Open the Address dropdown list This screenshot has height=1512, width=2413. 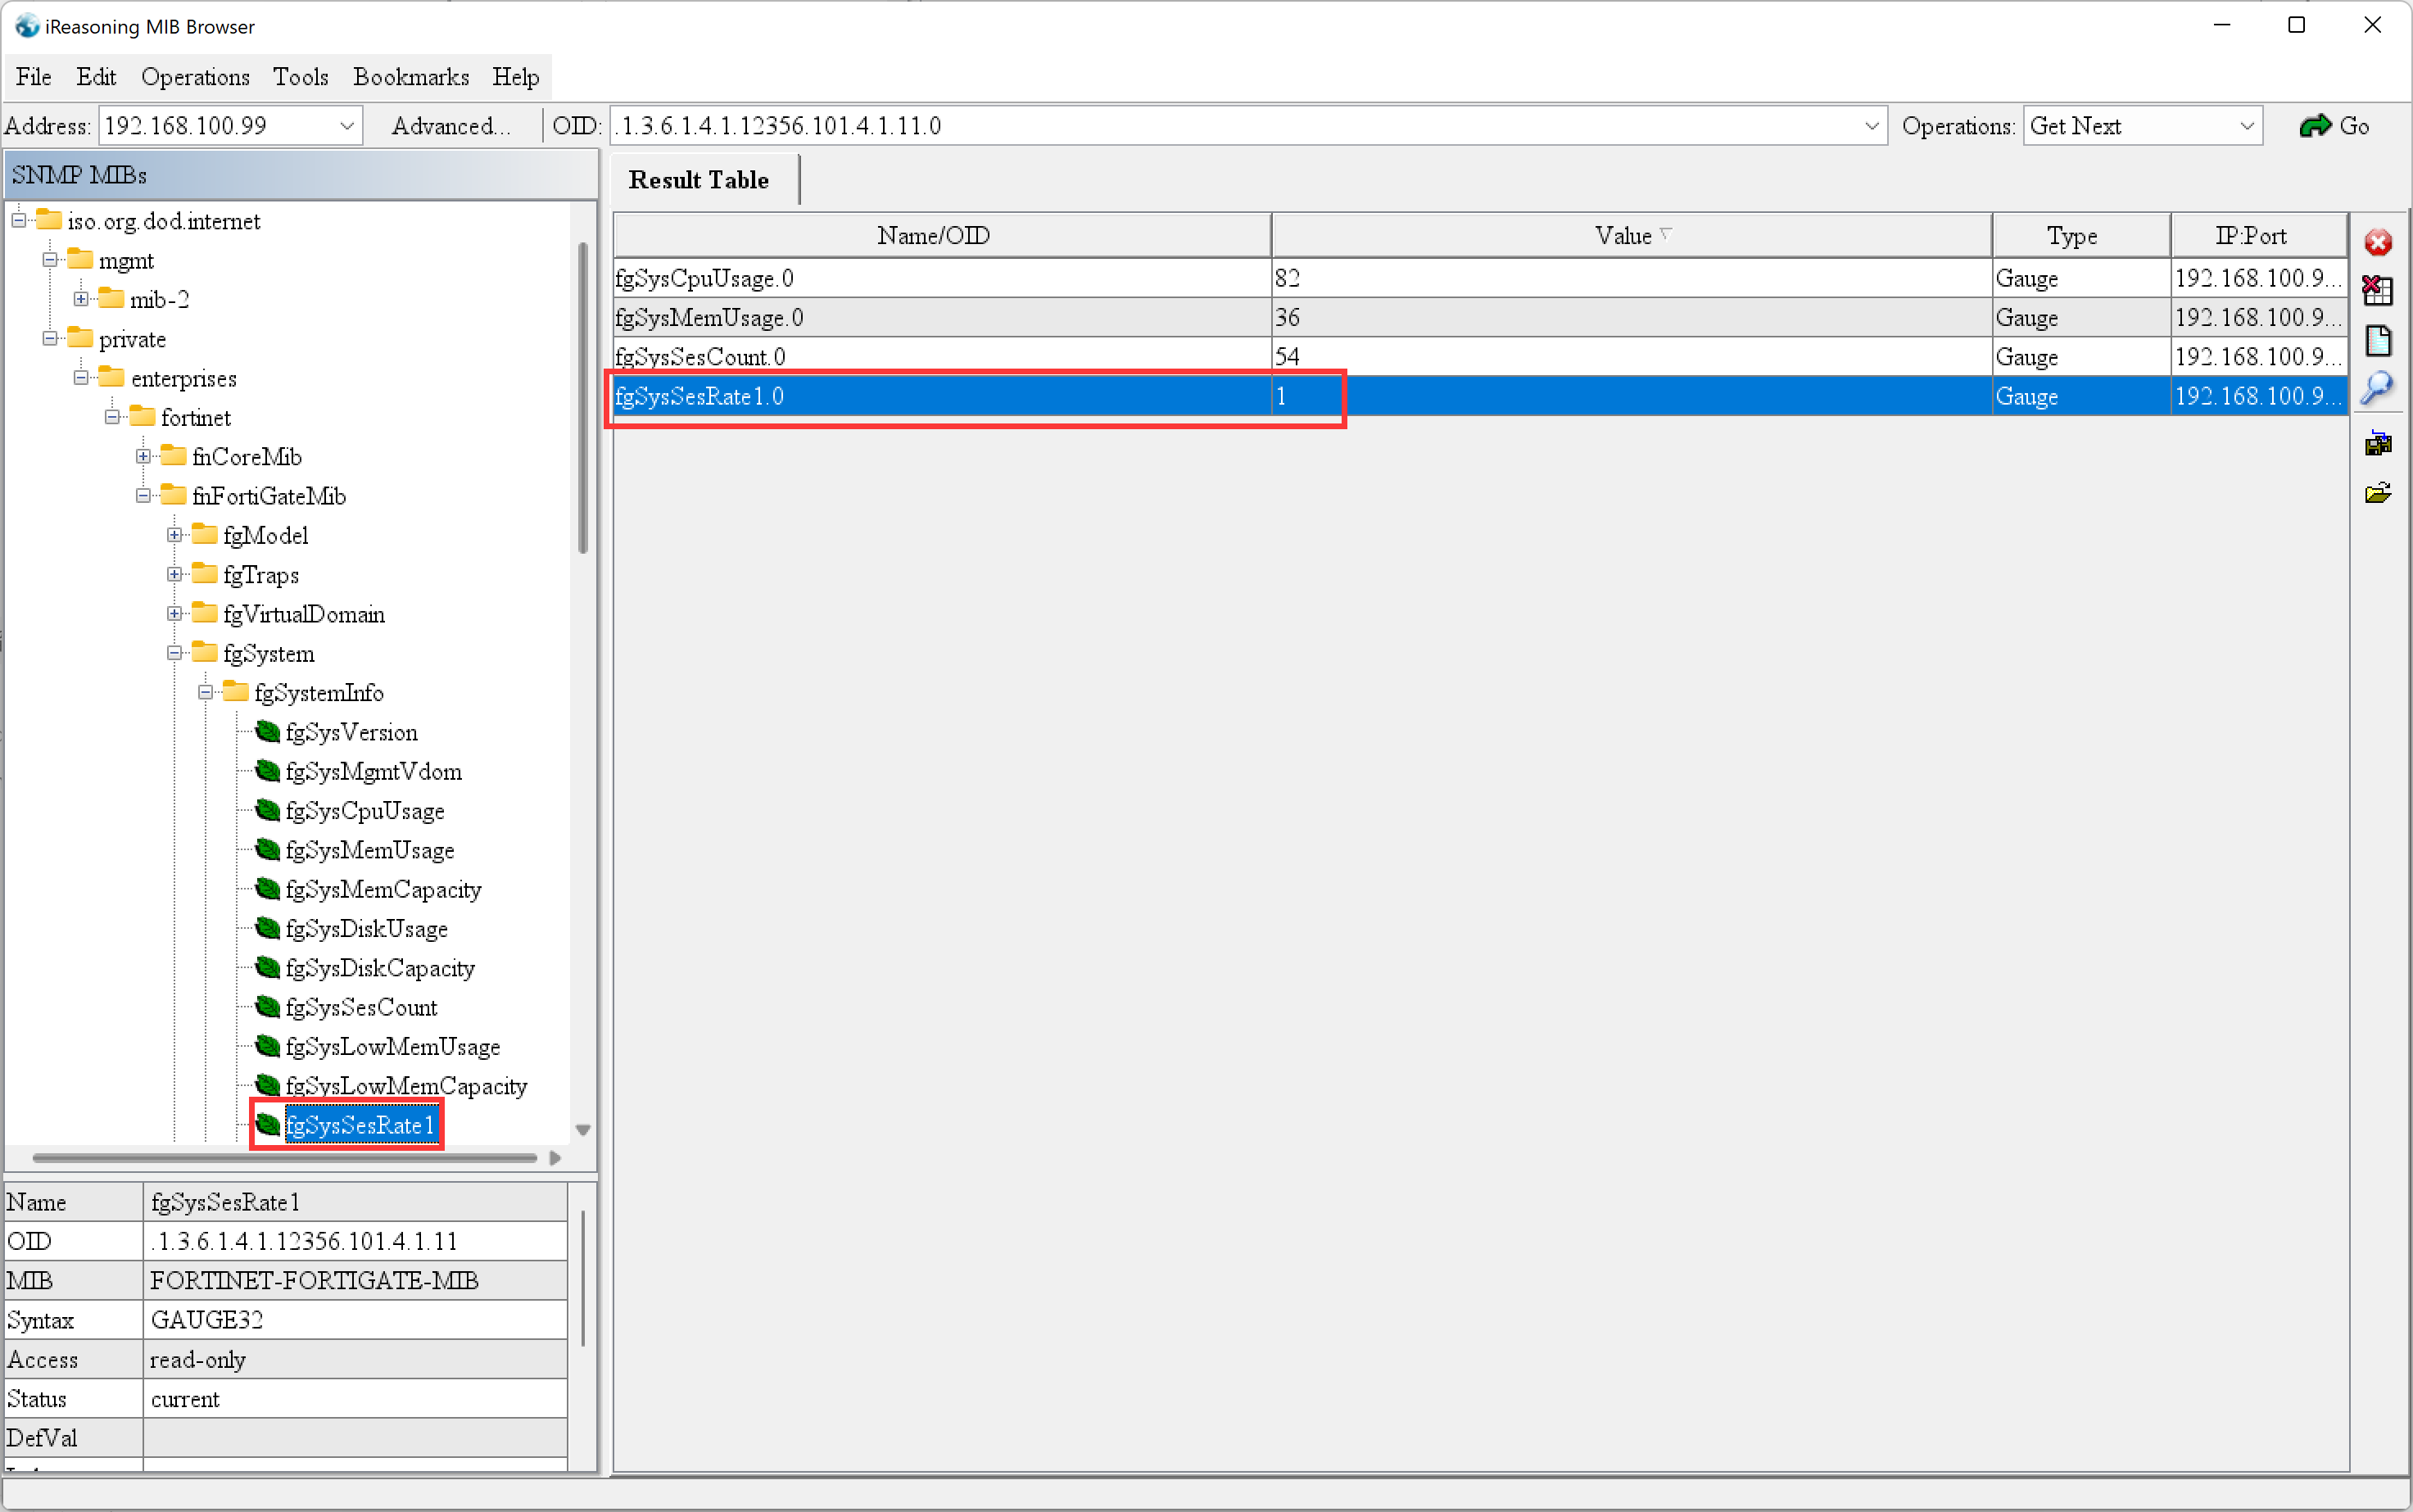[x=346, y=126]
